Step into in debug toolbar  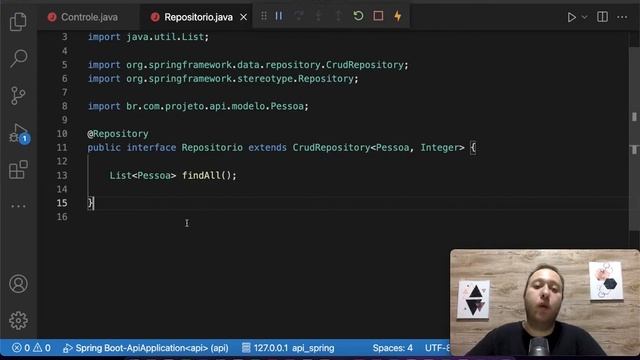[319, 16]
